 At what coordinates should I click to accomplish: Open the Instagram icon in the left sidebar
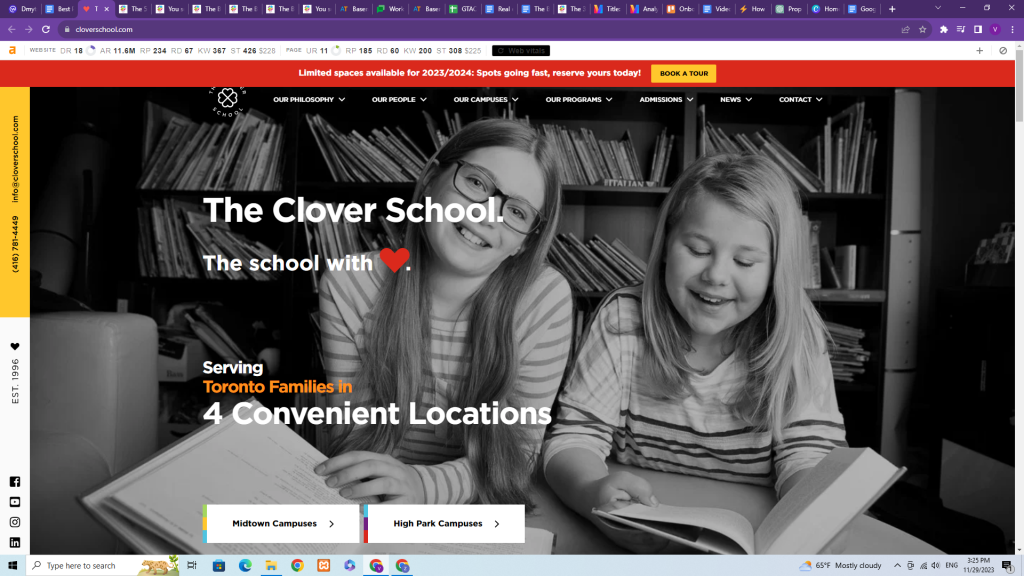15,522
